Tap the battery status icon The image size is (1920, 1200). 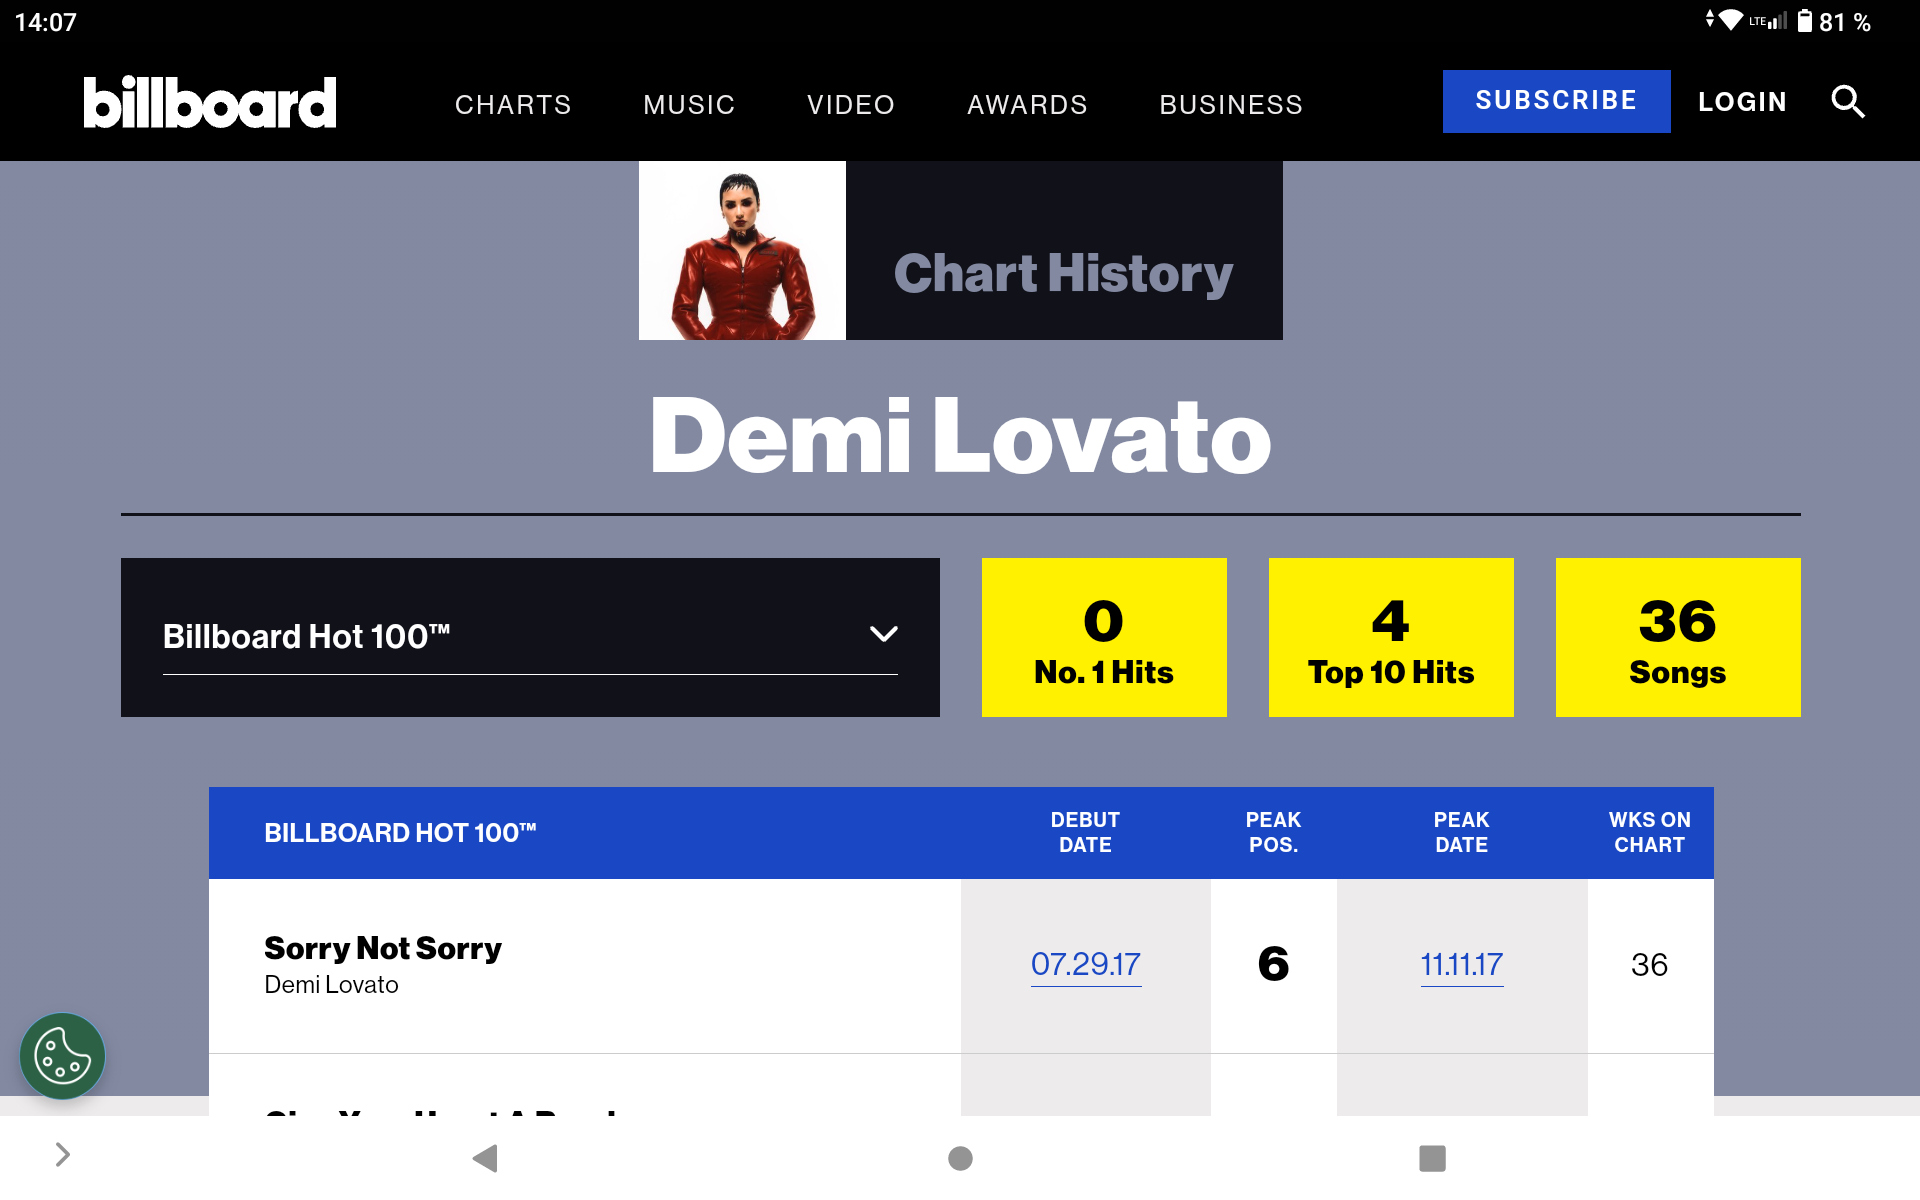click(1804, 21)
